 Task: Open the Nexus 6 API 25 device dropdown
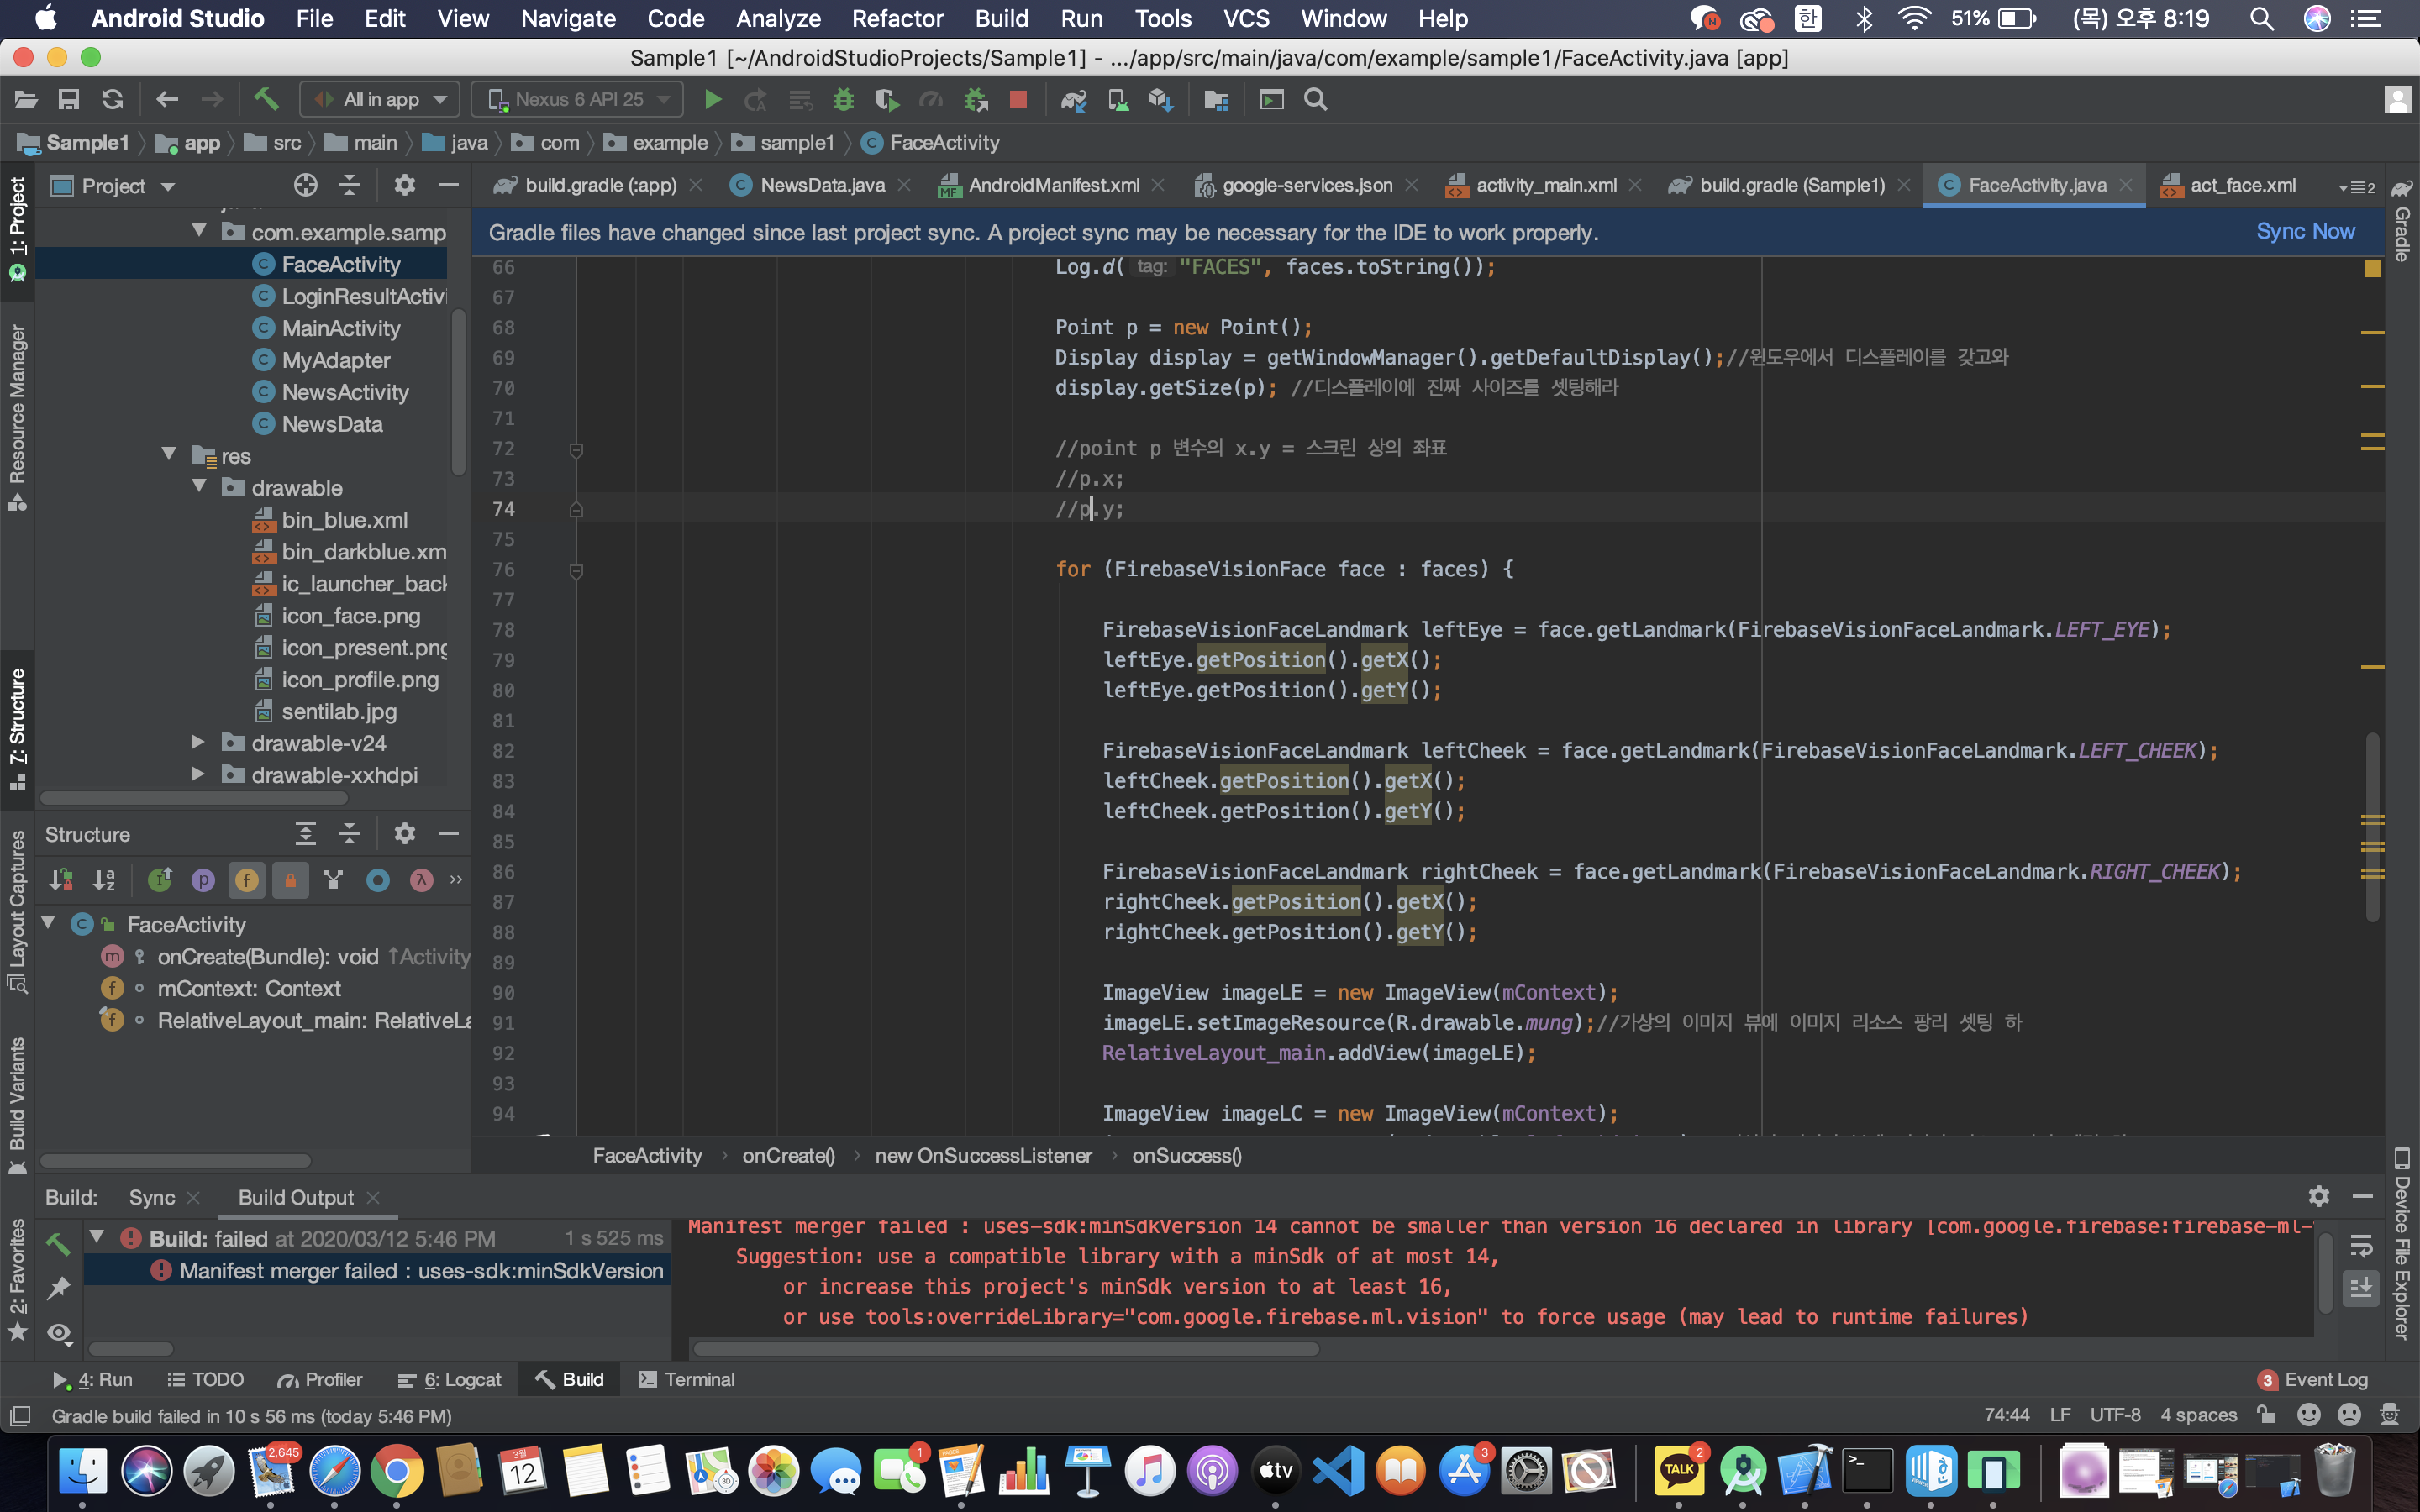pos(578,99)
